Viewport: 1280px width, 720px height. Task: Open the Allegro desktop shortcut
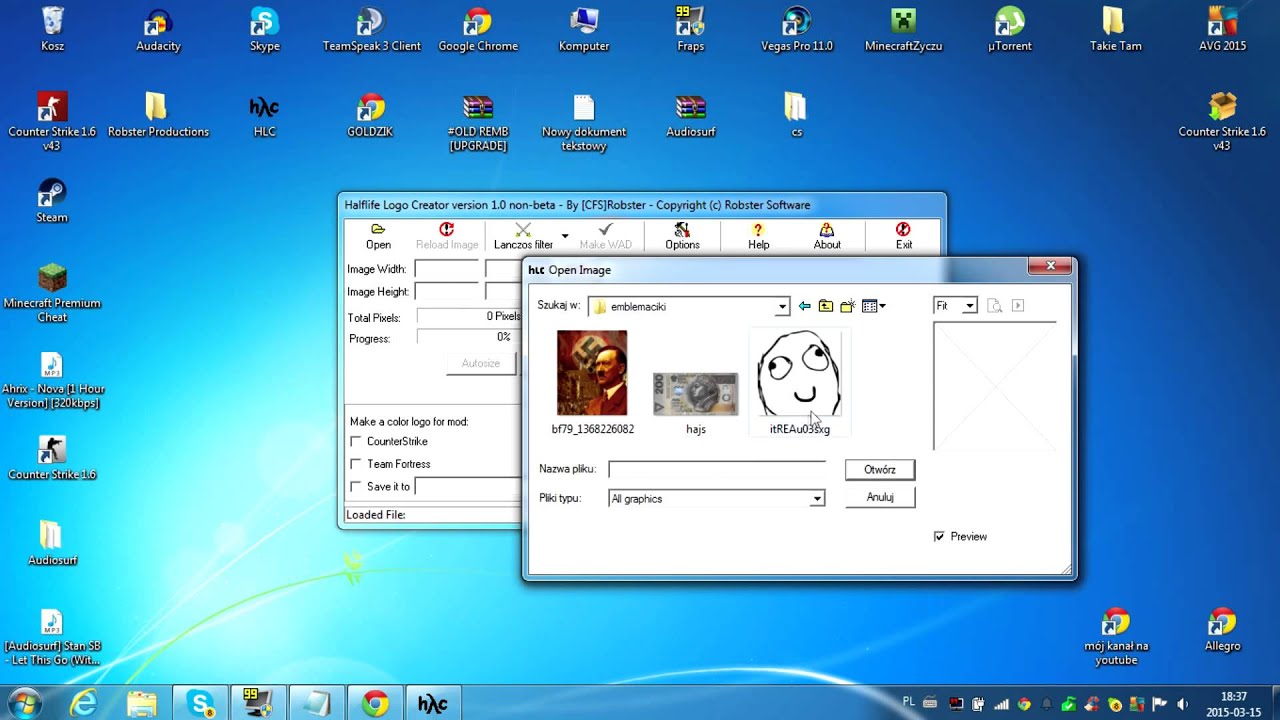(x=1222, y=630)
